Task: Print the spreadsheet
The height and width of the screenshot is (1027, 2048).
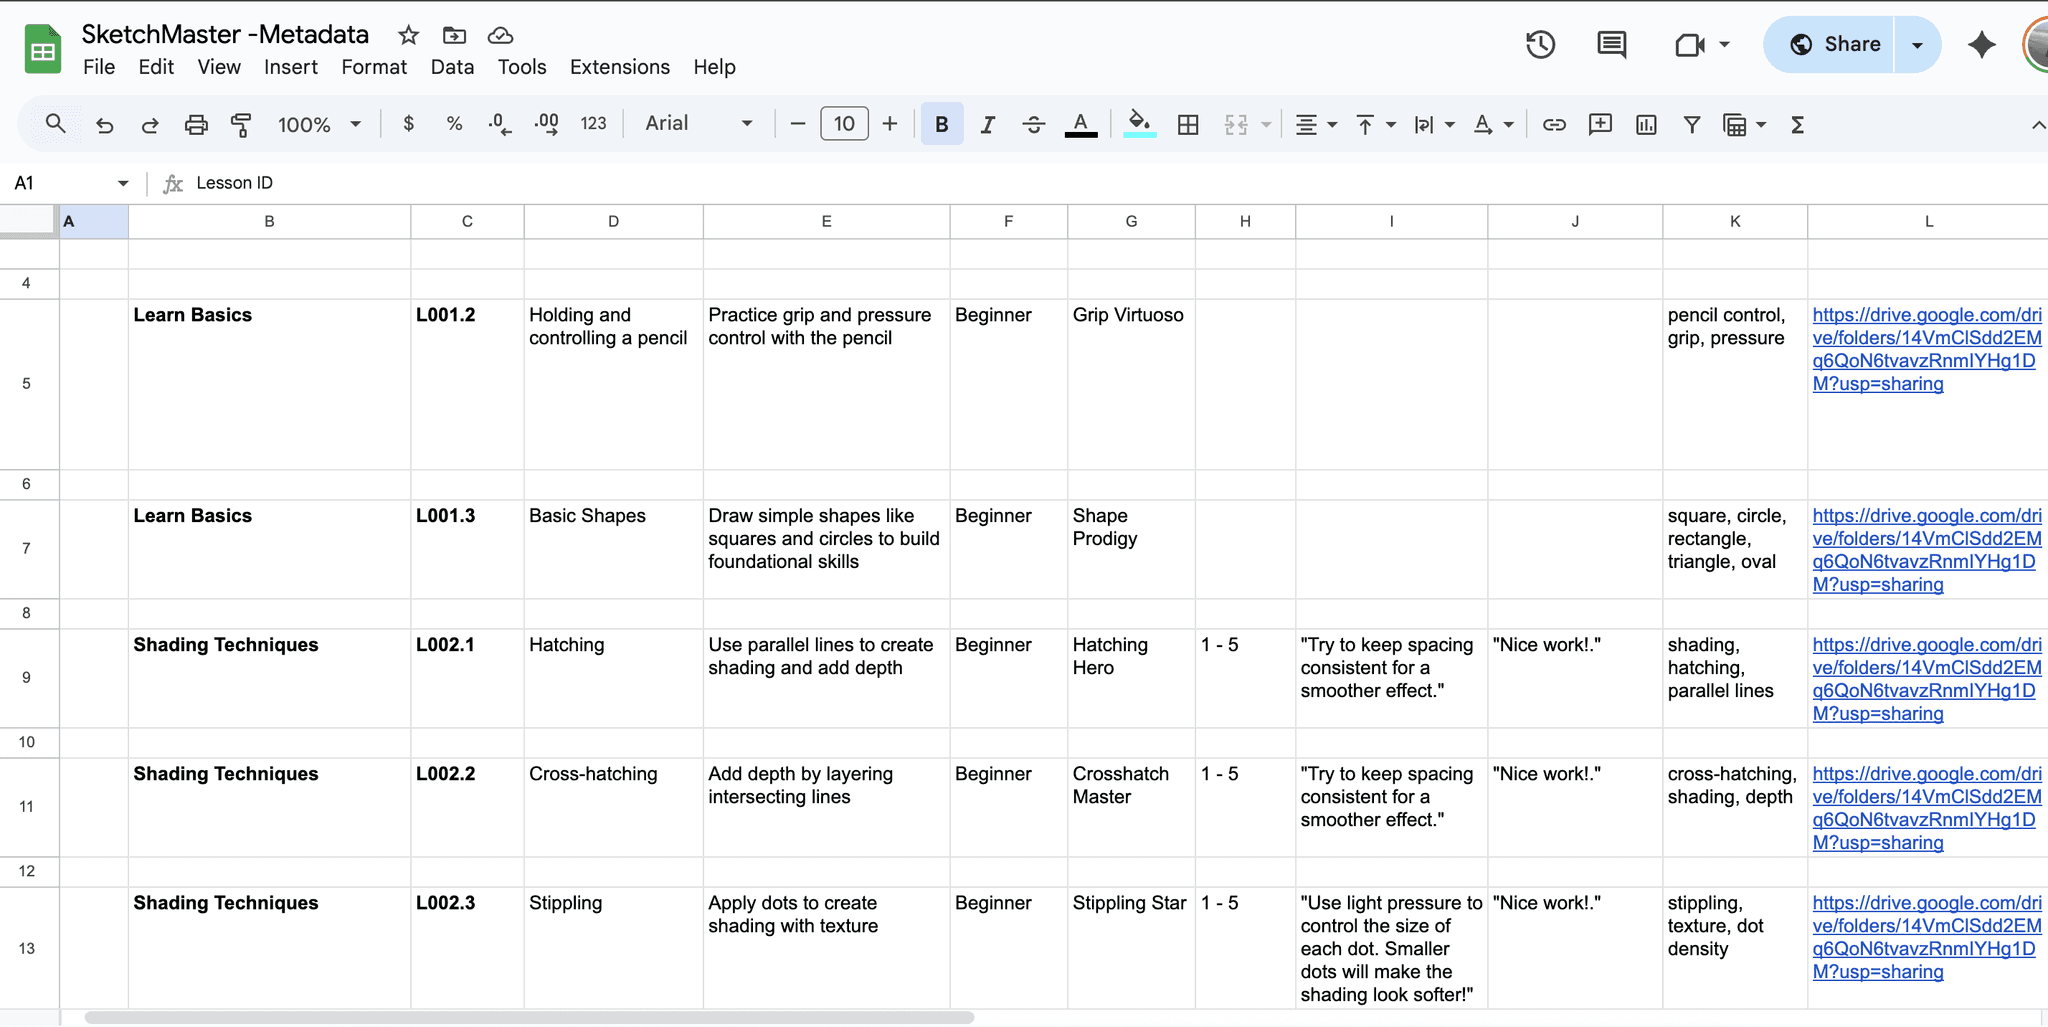Action: coord(196,125)
